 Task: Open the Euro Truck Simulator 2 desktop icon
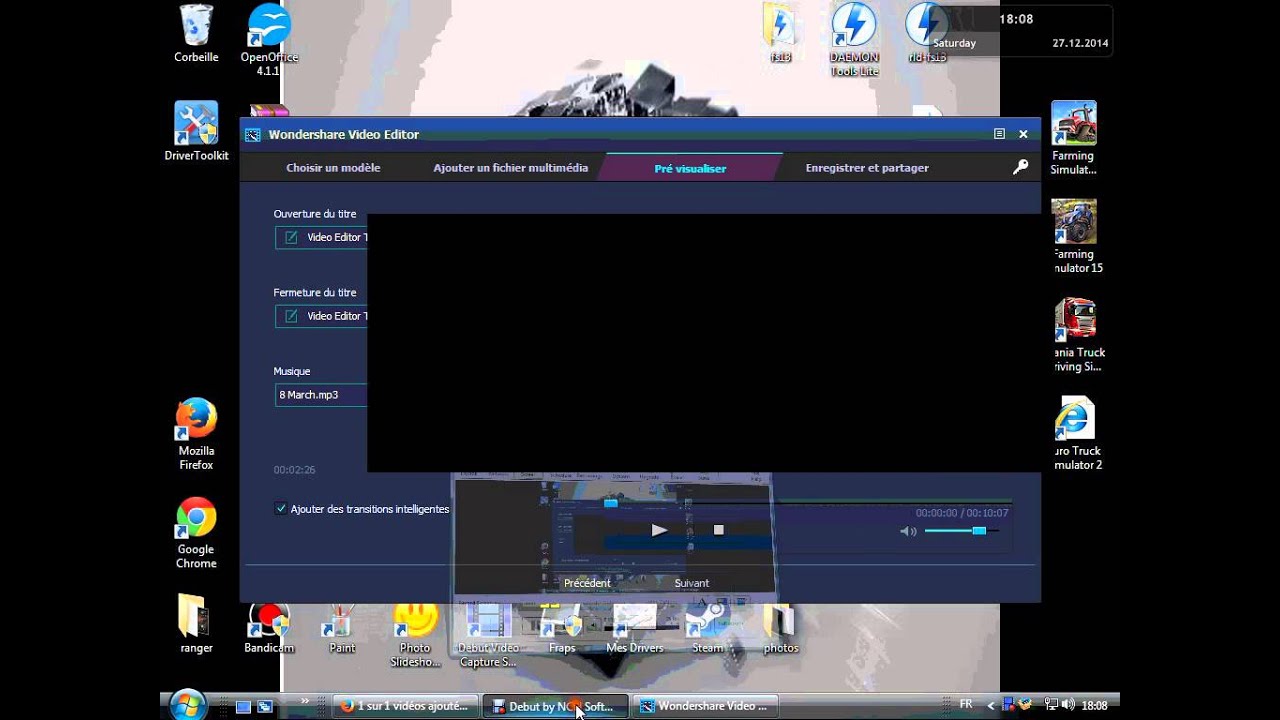1076,432
